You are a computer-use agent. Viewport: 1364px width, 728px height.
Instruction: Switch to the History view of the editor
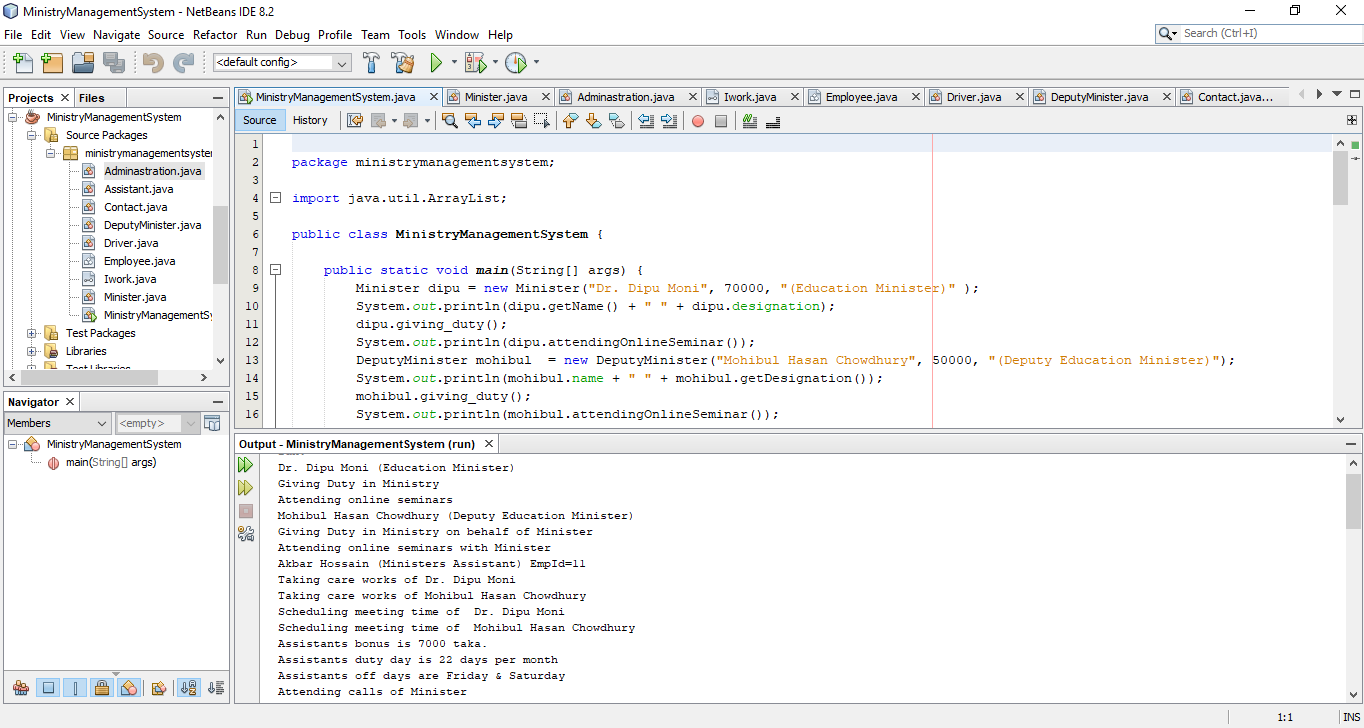coord(311,119)
